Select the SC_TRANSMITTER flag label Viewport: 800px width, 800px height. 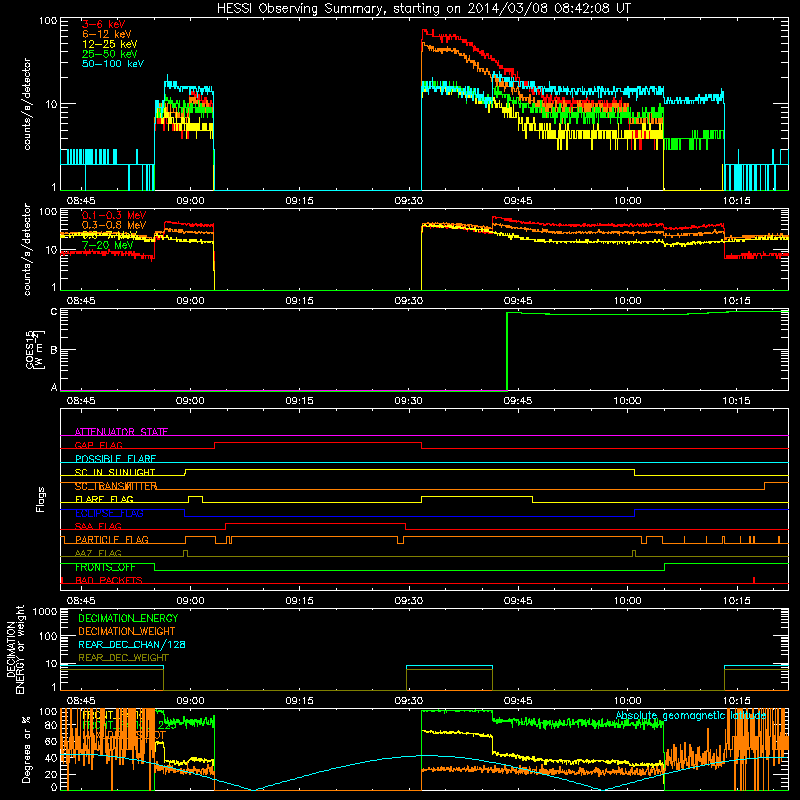[116, 486]
